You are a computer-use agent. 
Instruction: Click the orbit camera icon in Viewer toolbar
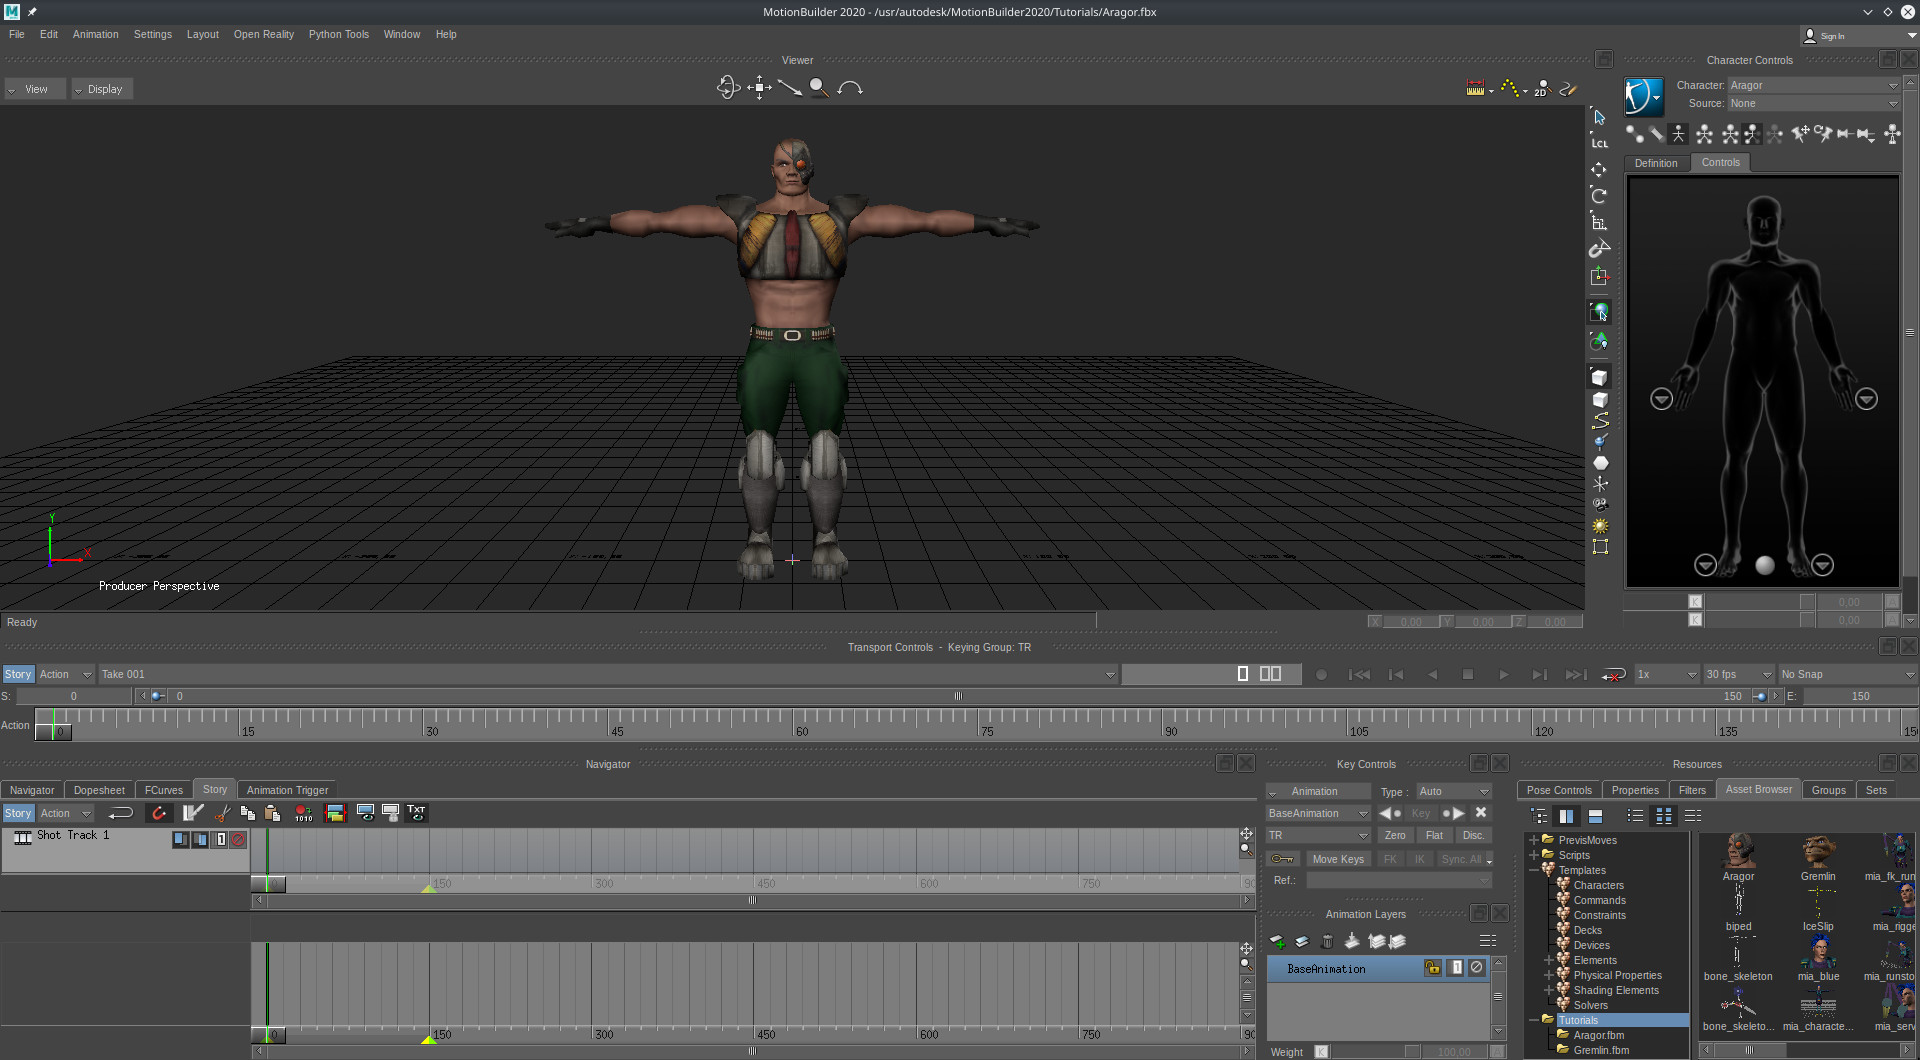pyautogui.click(x=727, y=88)
